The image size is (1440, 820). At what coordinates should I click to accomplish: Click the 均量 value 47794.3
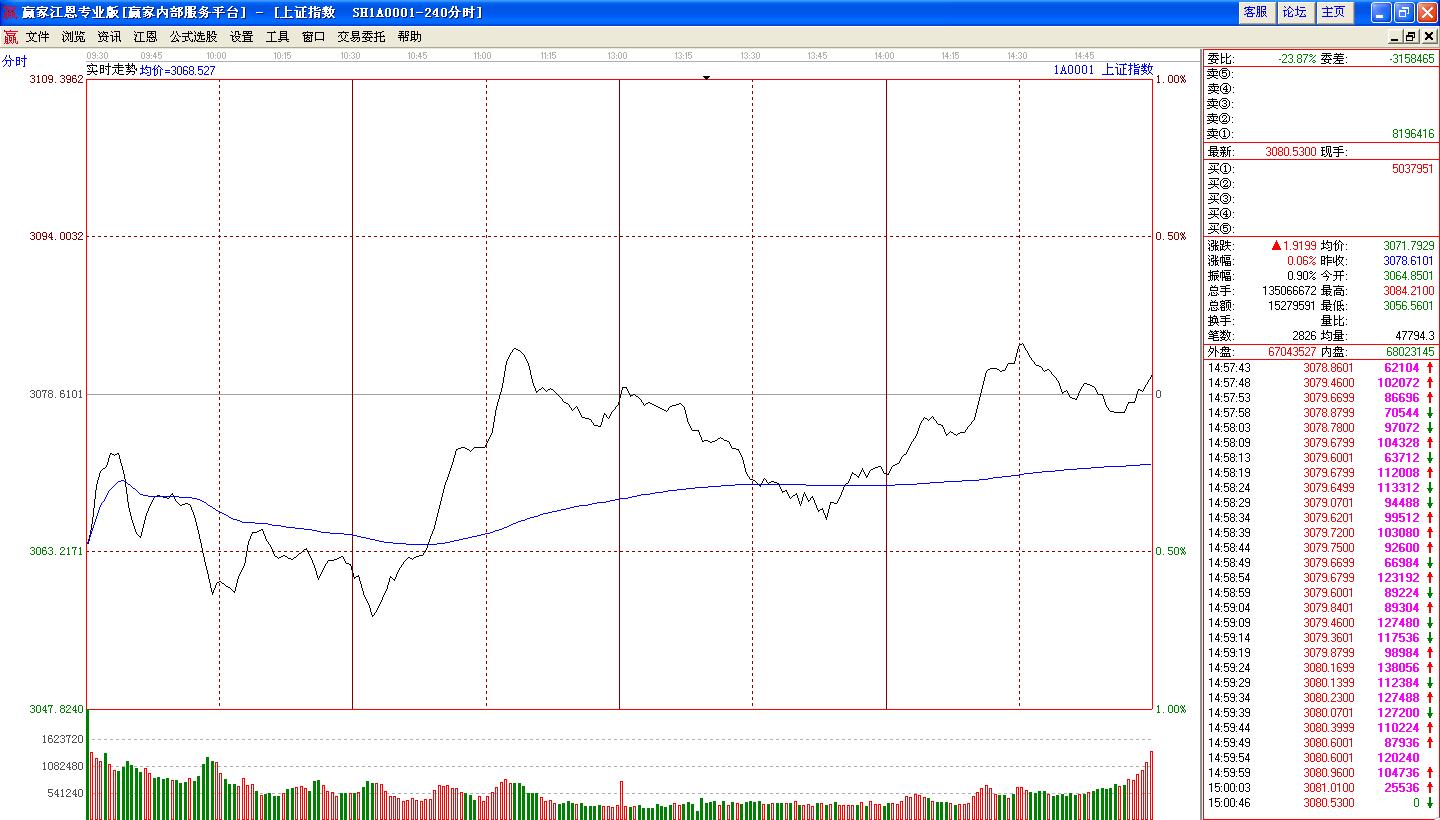tap(1415, 335)
